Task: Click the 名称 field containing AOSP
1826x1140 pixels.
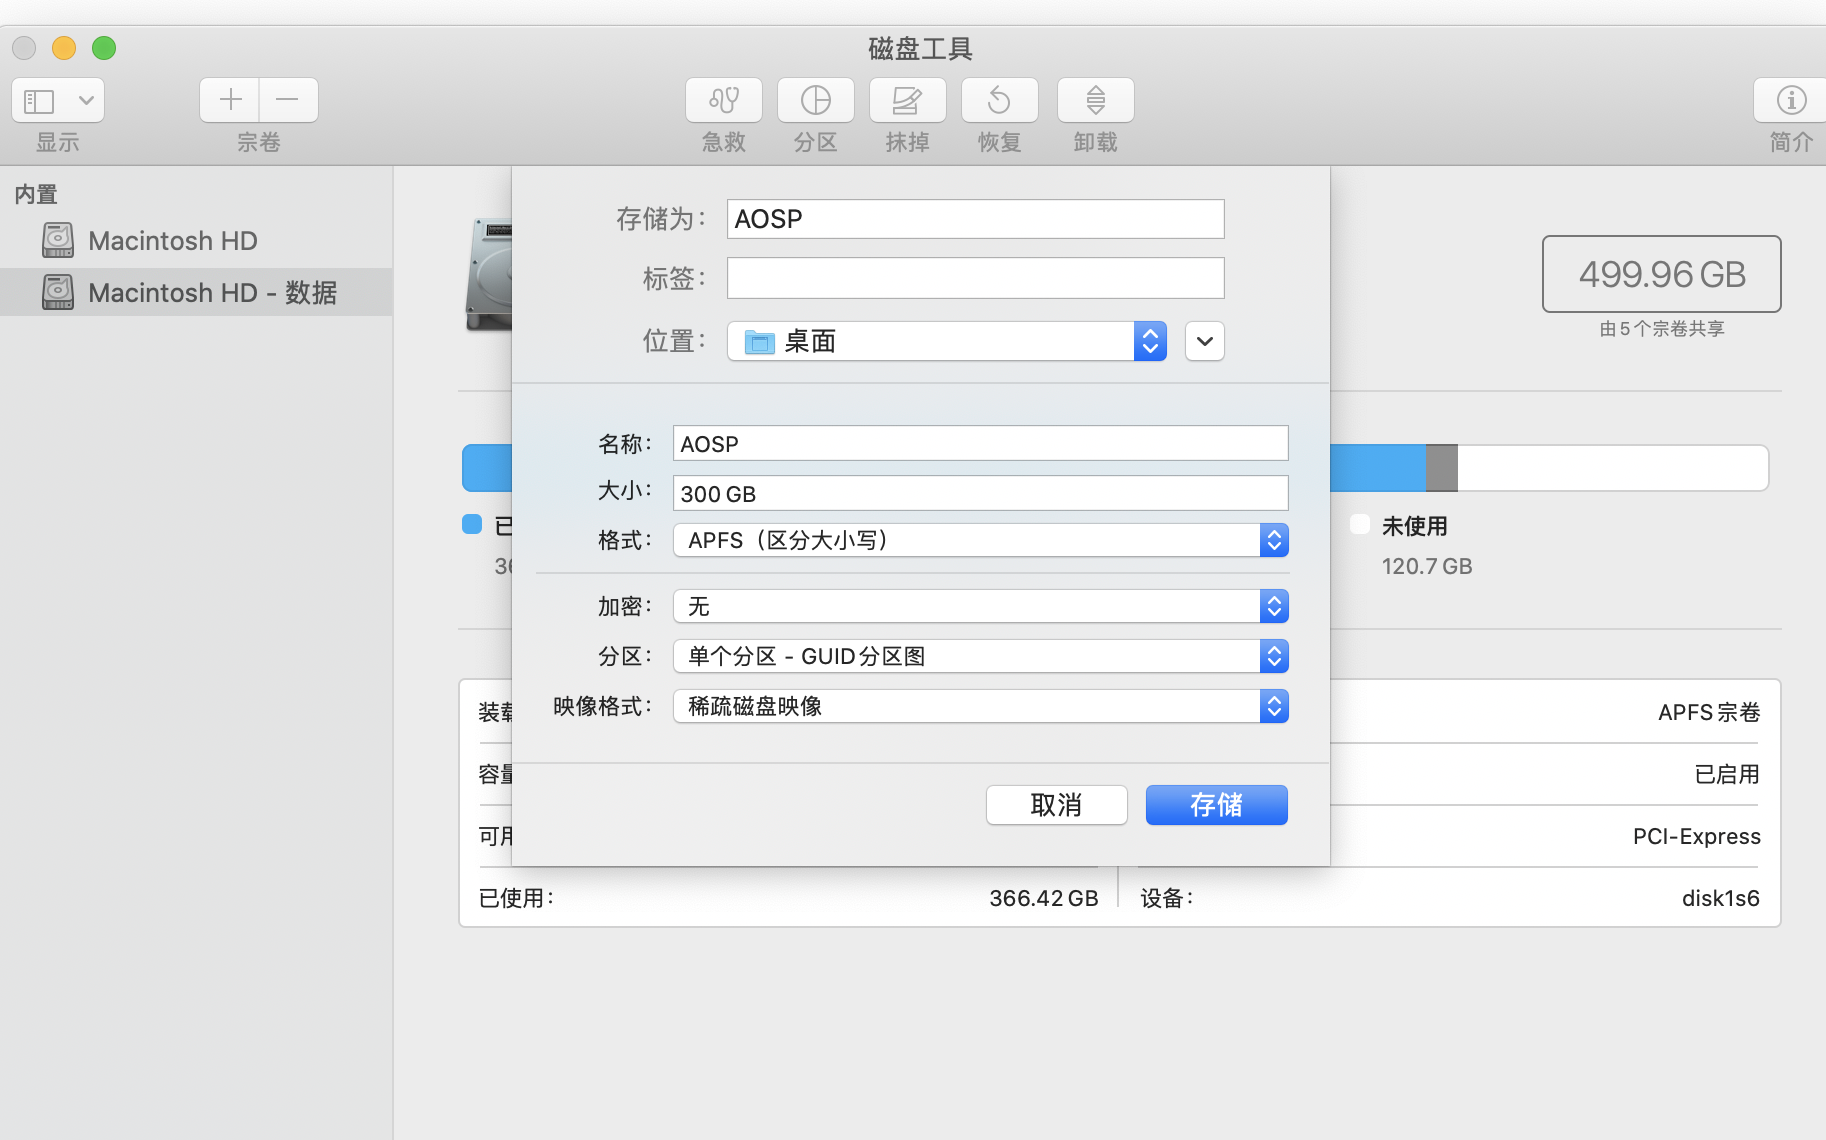Action: click(x=980, y=444)
